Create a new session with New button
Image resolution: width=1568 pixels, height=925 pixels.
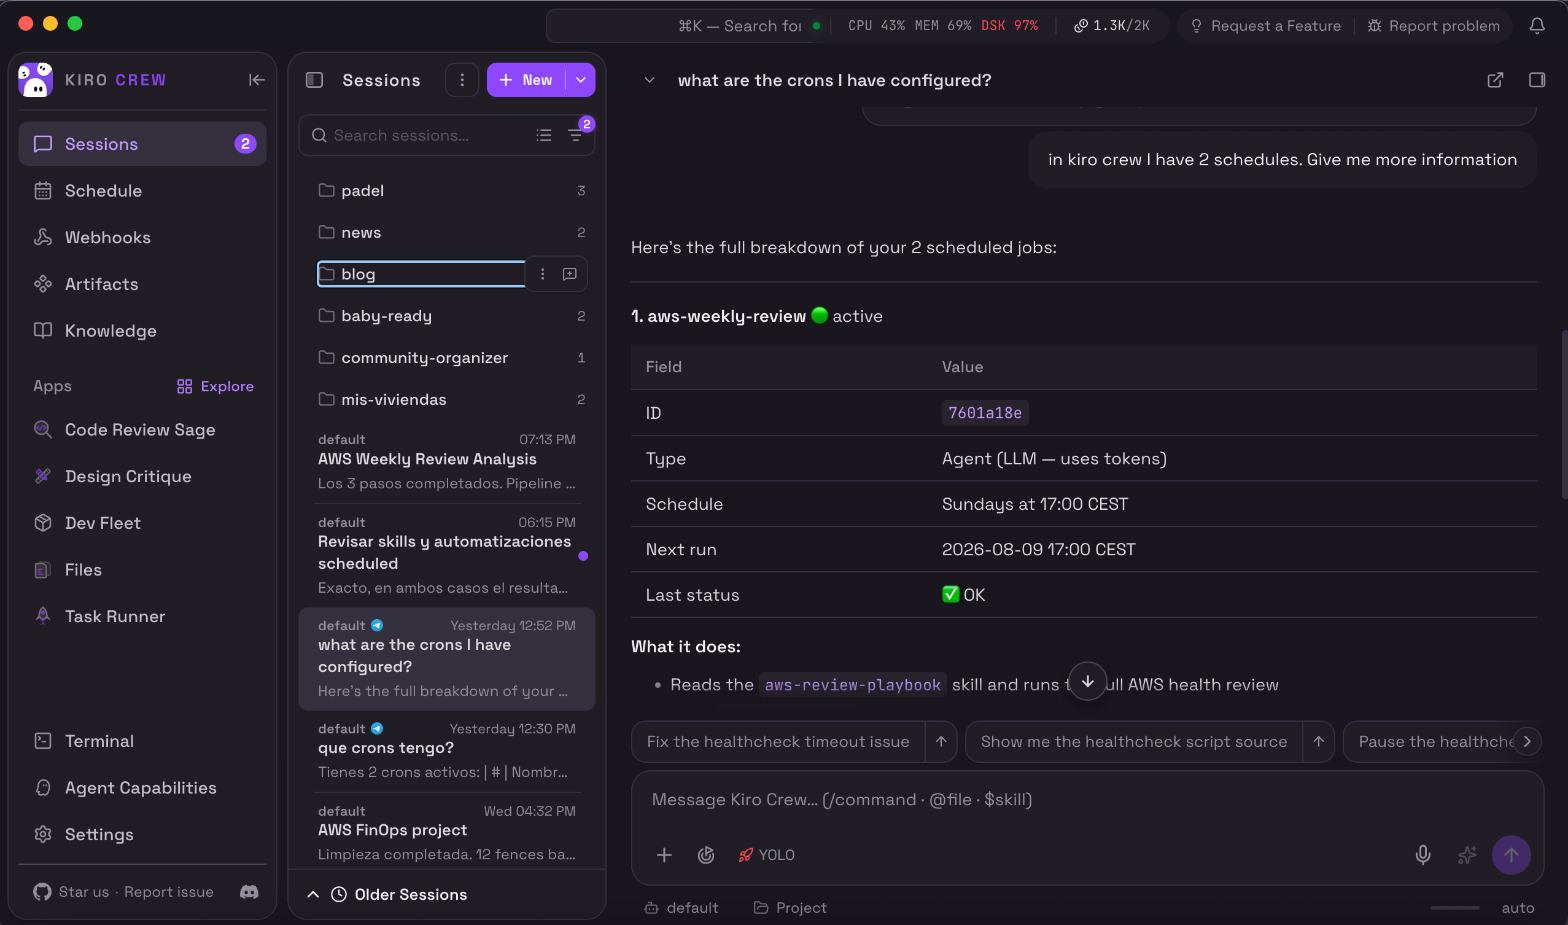(x=526, y=80)
